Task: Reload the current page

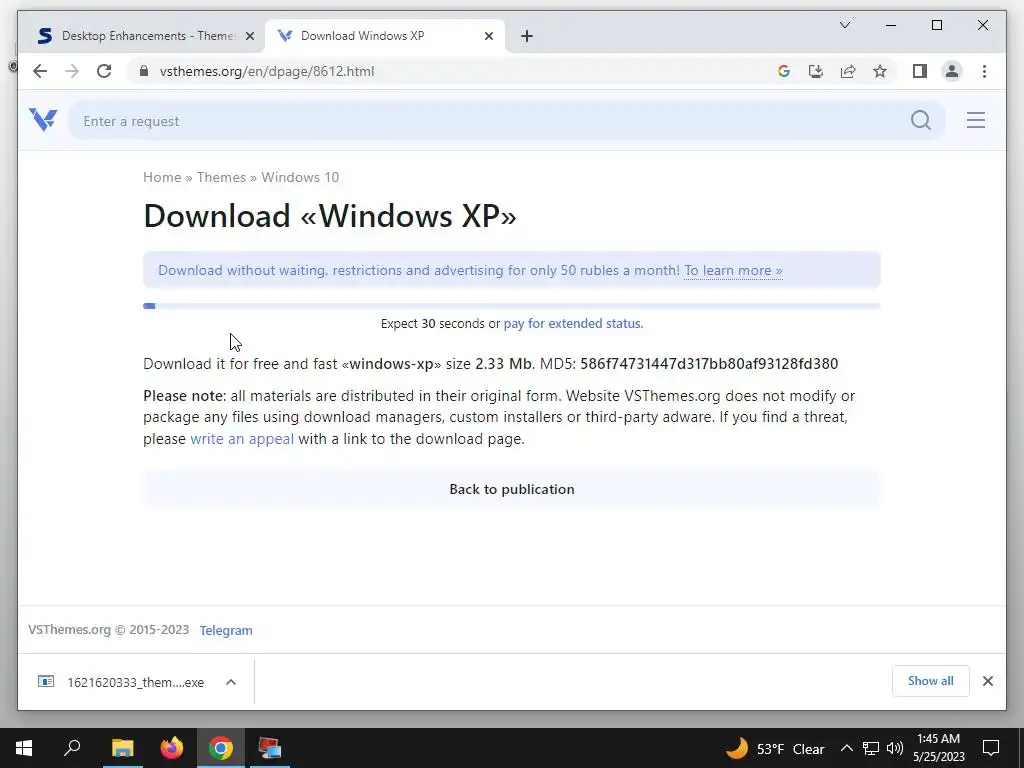Action: [104, 71]
